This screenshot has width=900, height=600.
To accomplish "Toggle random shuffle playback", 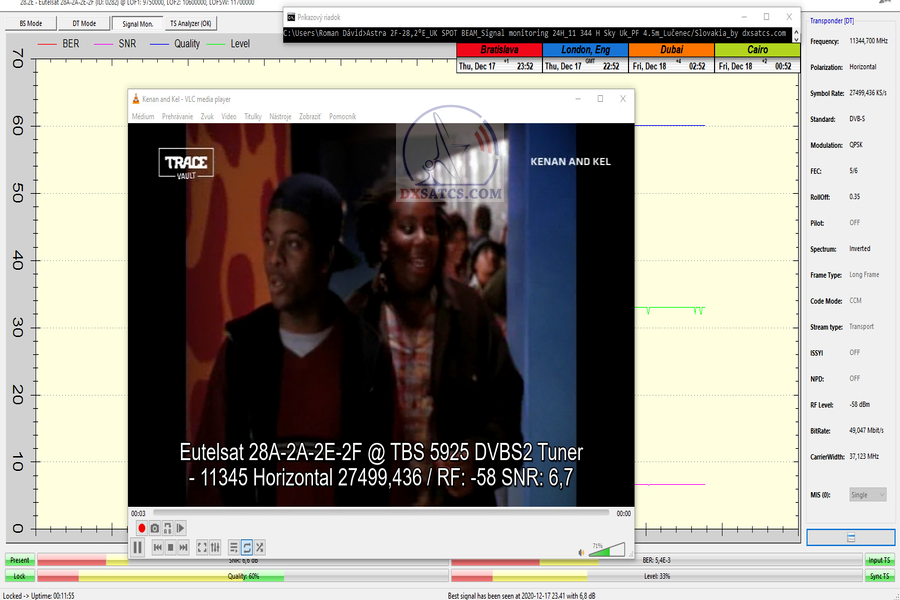I will (x=260, y=547).
